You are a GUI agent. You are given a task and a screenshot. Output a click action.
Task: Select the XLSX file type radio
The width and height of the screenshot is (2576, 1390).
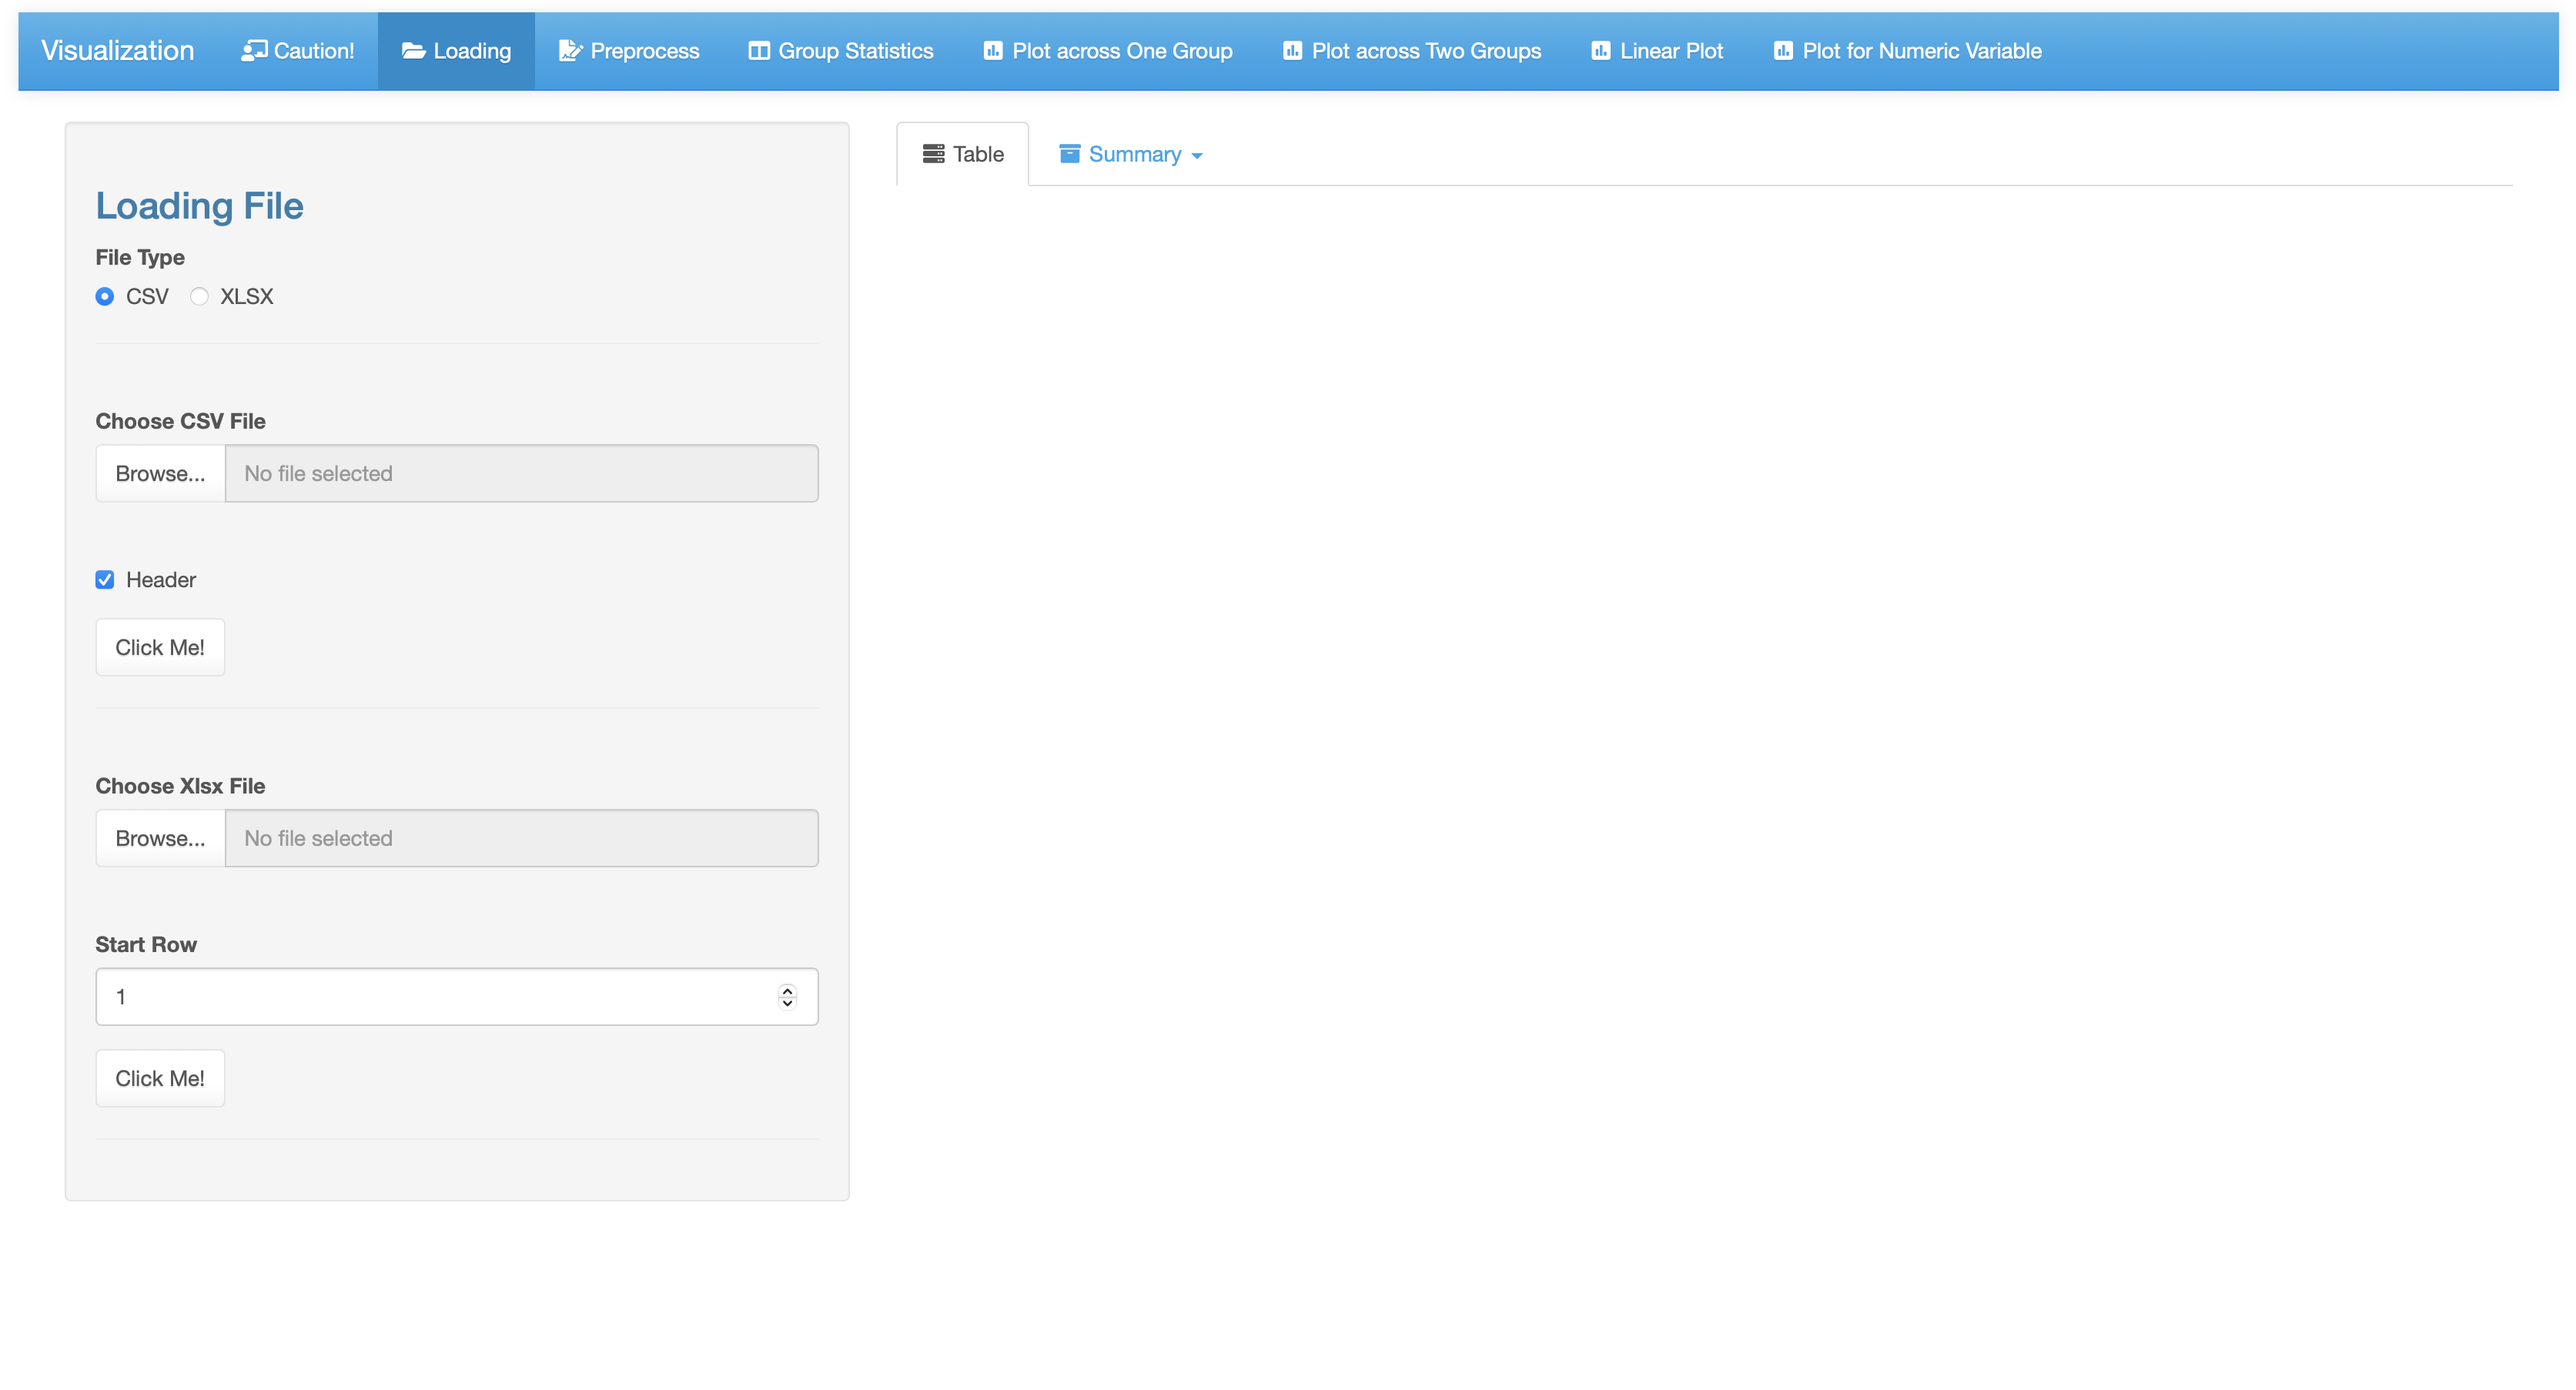point(199,297)
